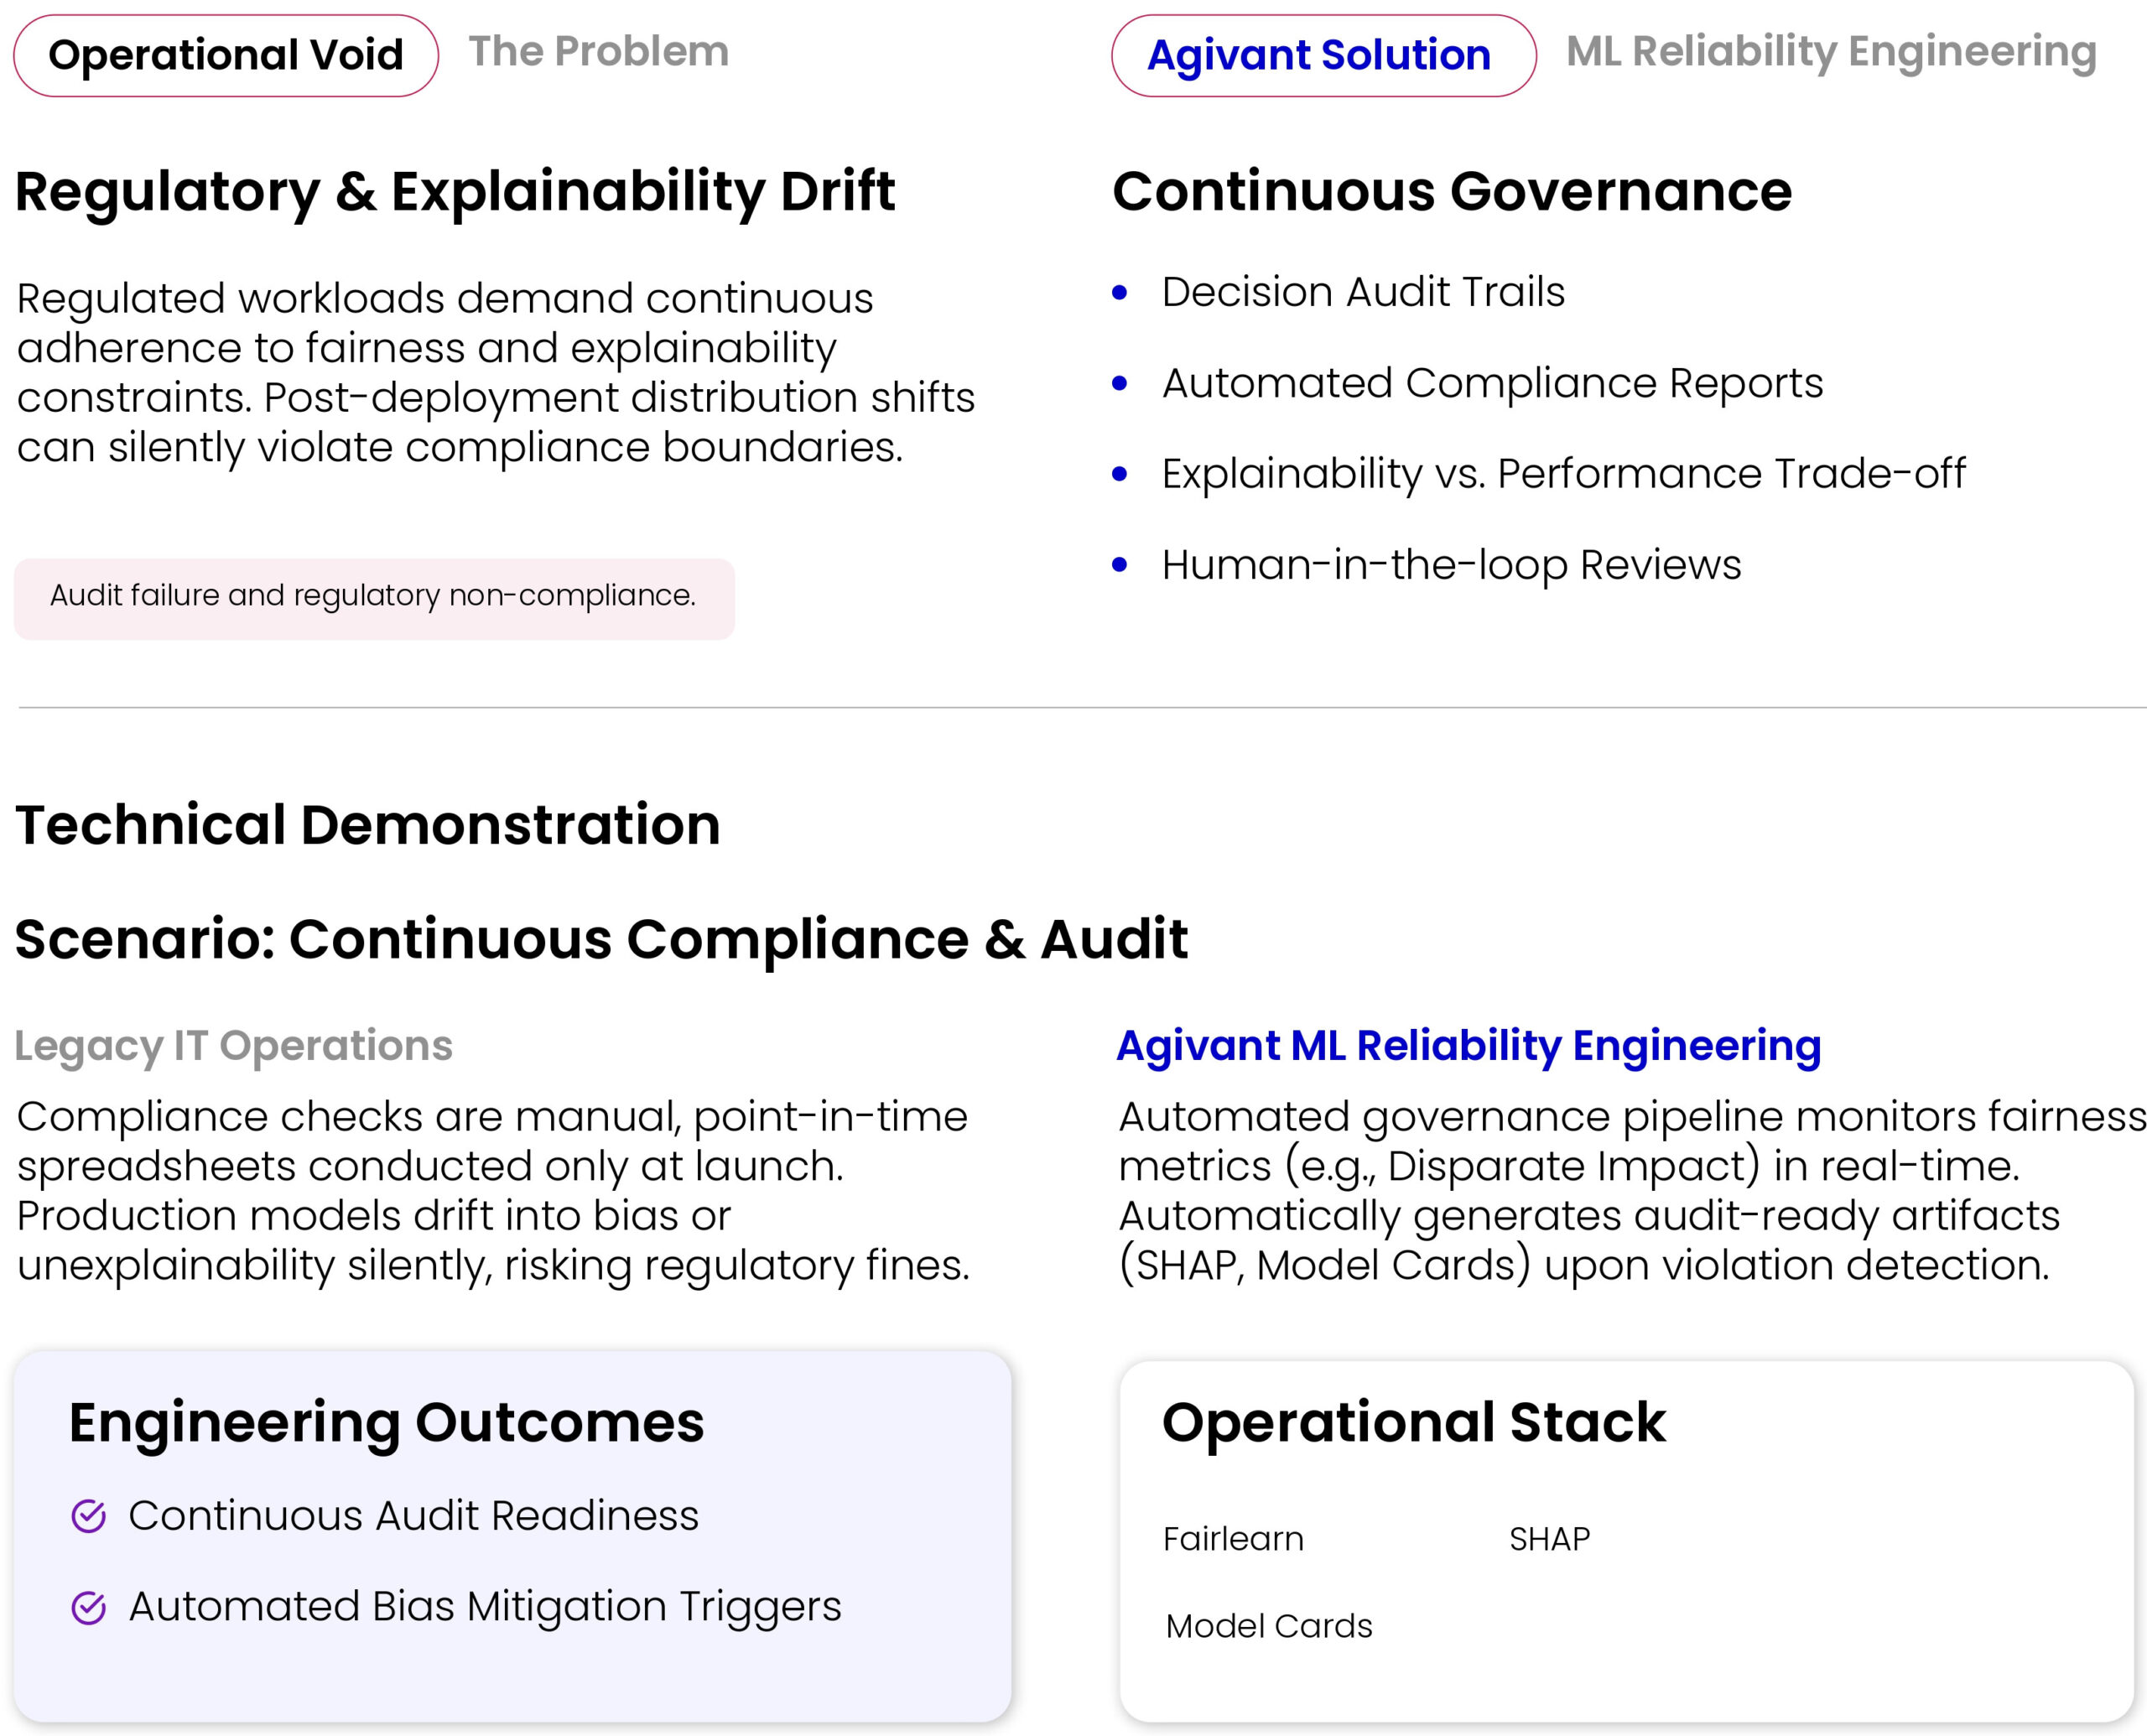Click the Operational Void pill badge
The height and width of the screenshot is (1736, 2147).
[x=226, y=55]
